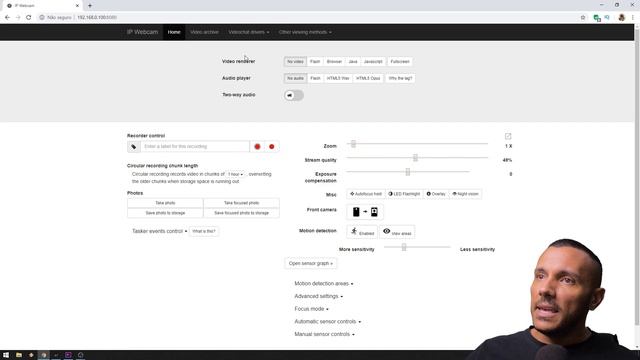Click the recording label tag icon
The image size is (640, 360).
(133, 147)
